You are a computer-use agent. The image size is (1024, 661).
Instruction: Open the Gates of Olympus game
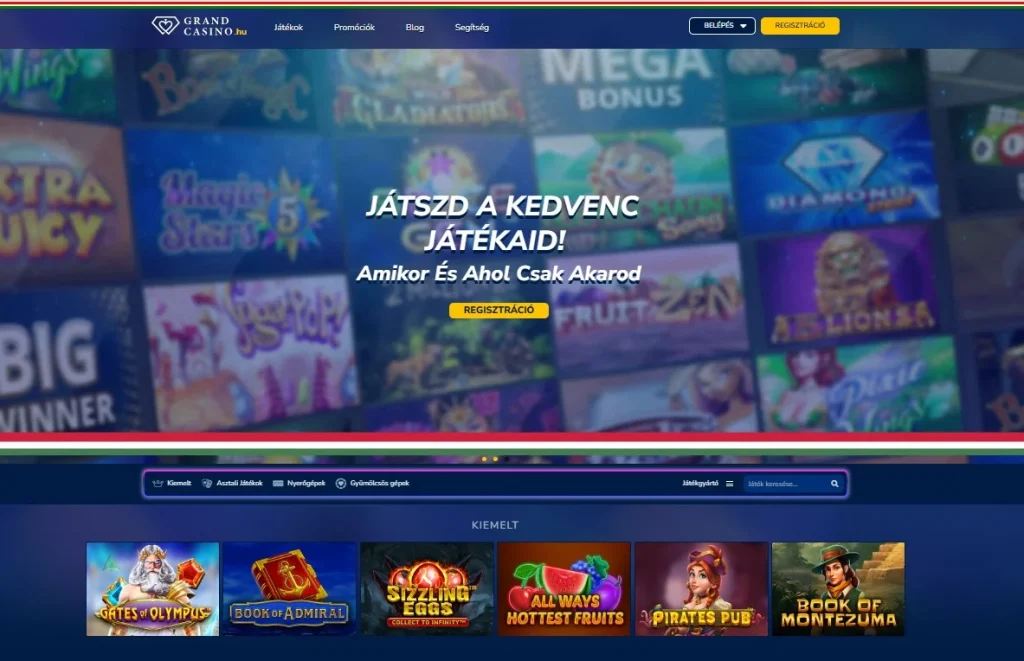pos(153,589)
